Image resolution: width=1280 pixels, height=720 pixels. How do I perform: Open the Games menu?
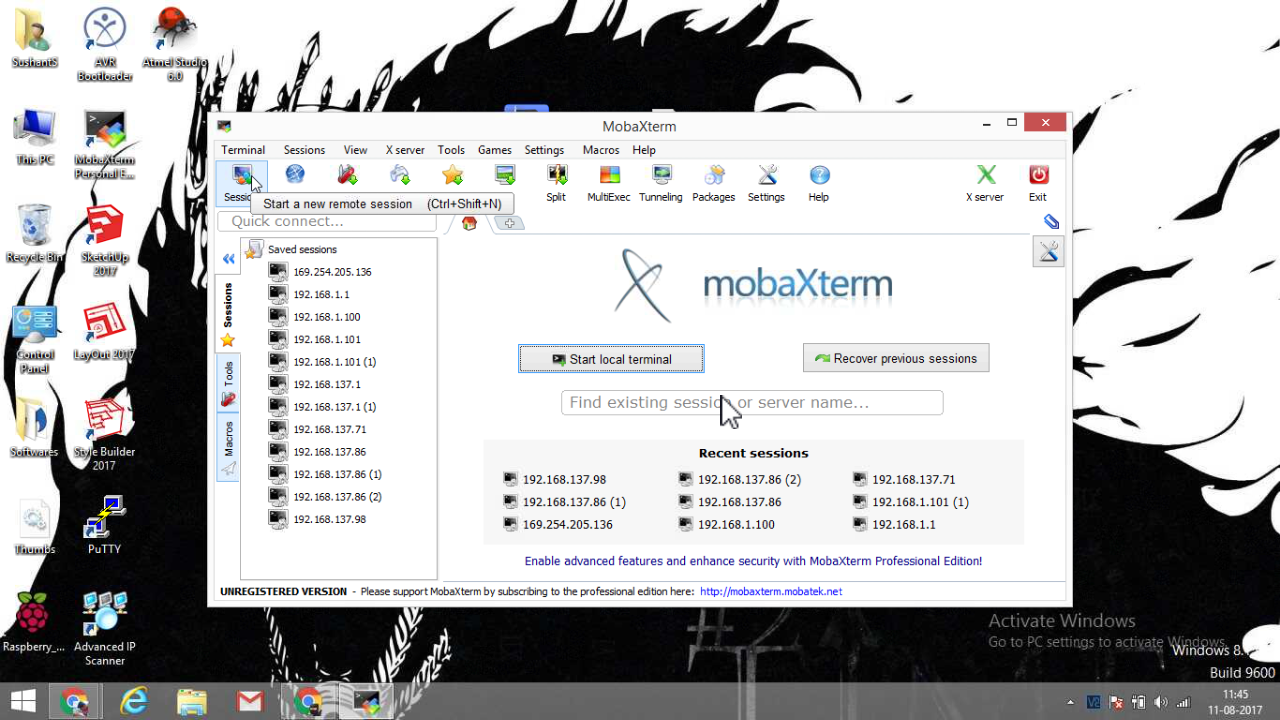click(x=495, y=150)
